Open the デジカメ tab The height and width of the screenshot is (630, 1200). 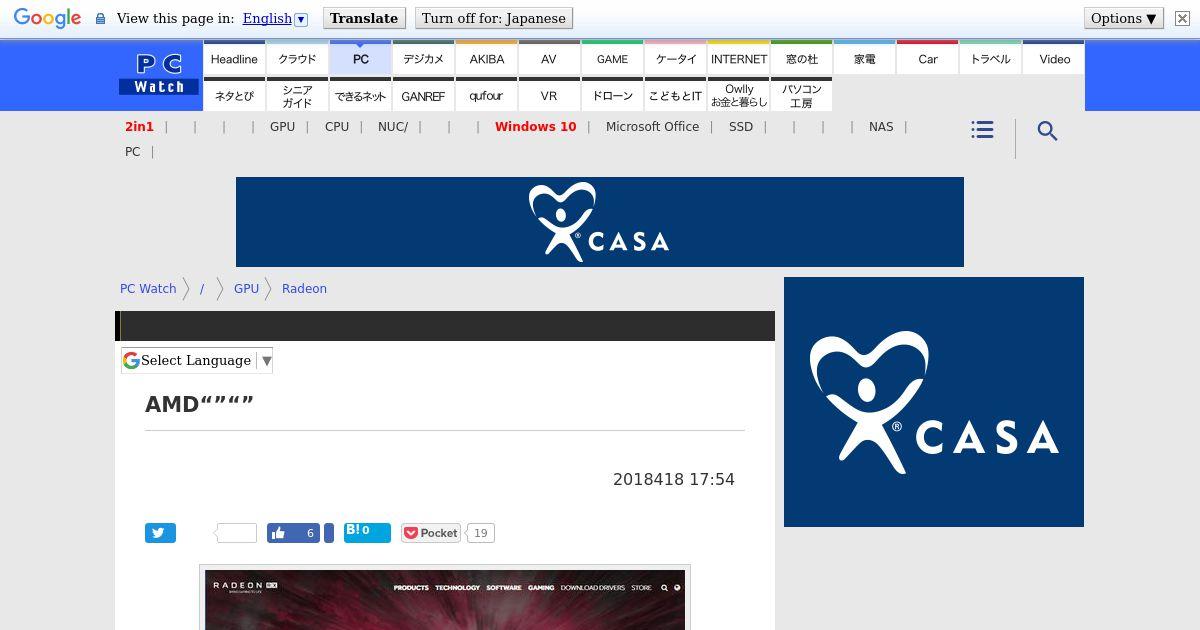423,59
